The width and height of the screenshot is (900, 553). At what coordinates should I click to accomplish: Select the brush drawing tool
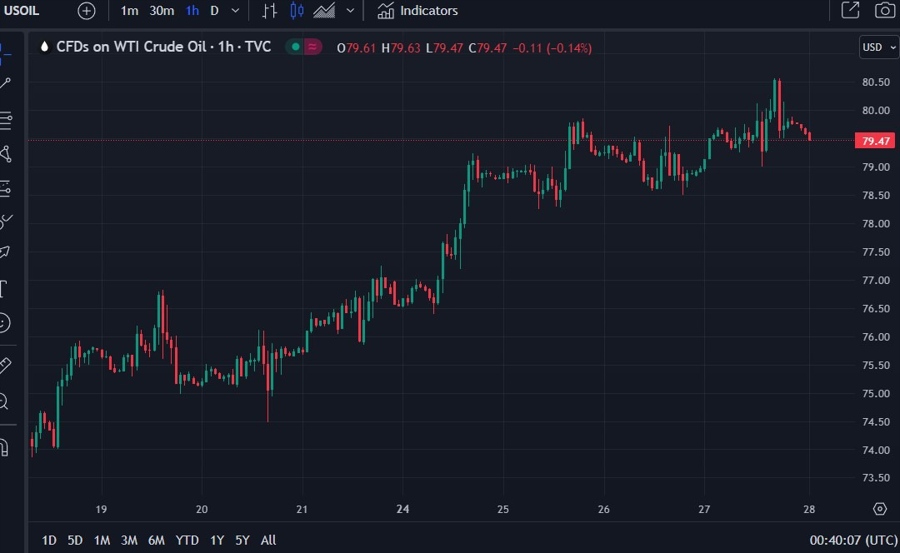tap(6, 221)
